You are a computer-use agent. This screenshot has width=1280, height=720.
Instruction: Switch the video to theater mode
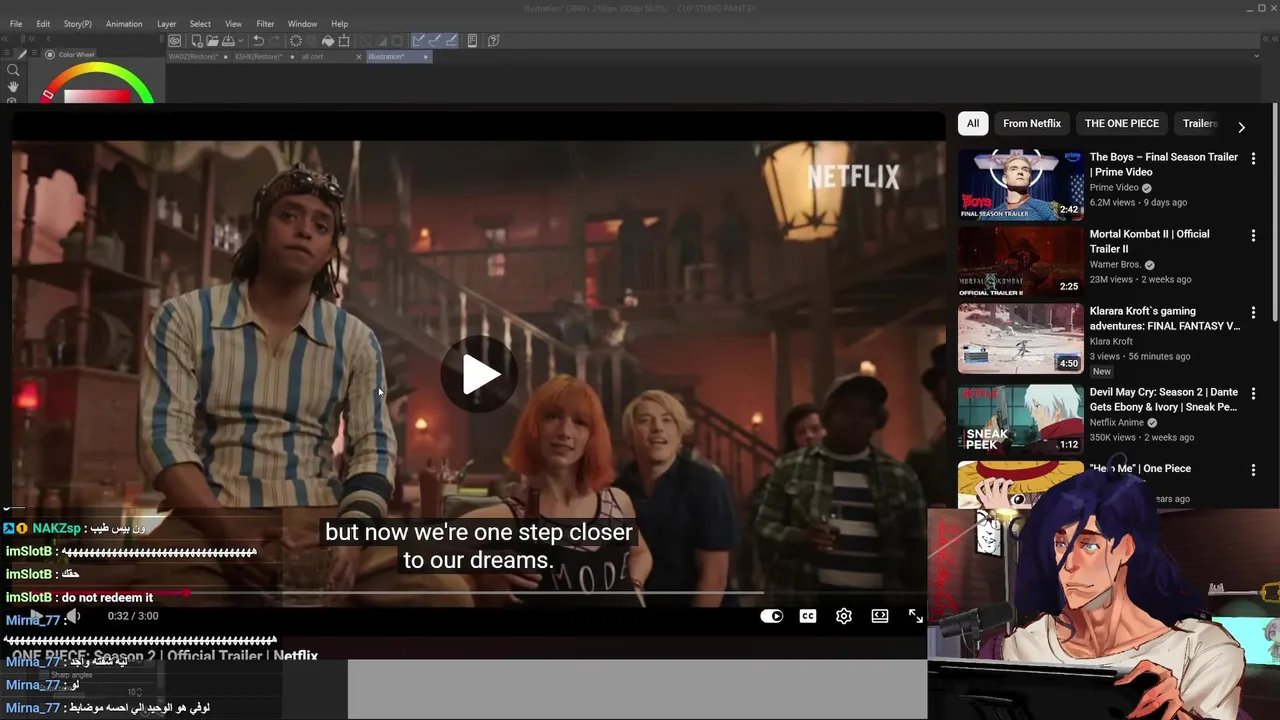click(880, 616)
